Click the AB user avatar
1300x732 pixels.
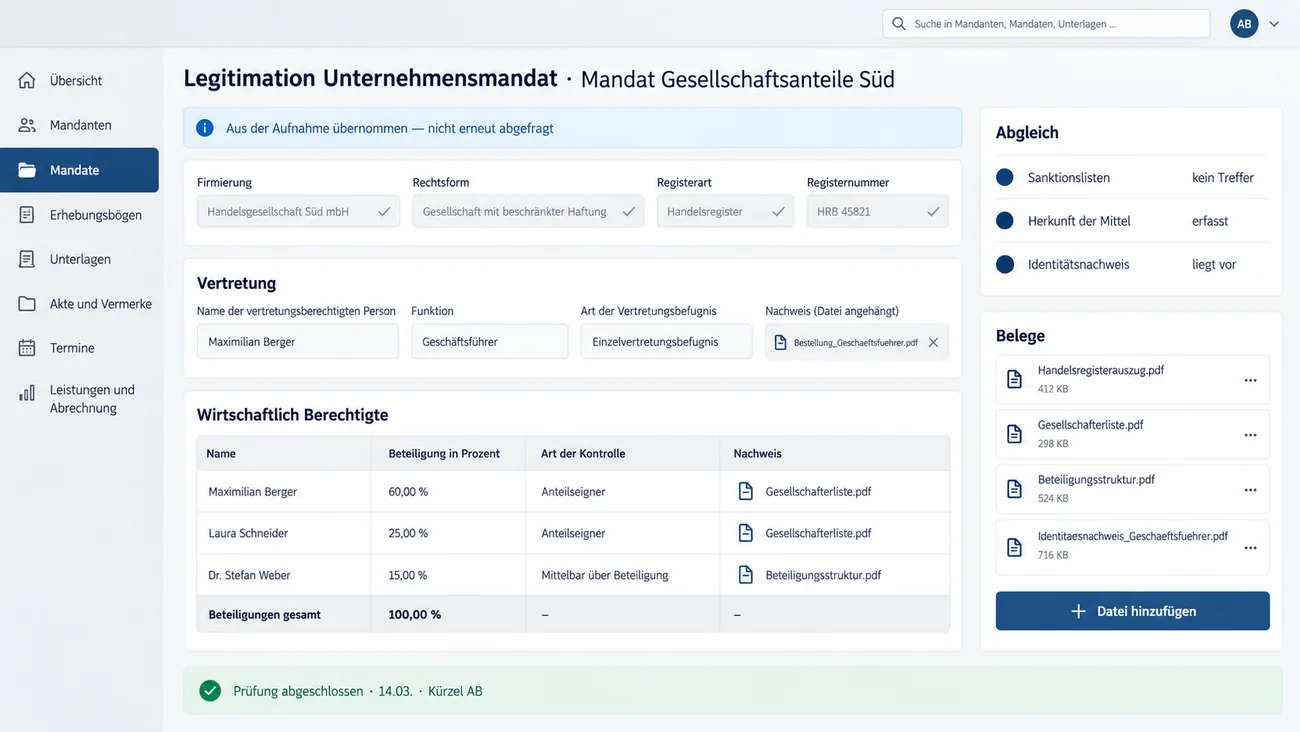[1244, 24]
